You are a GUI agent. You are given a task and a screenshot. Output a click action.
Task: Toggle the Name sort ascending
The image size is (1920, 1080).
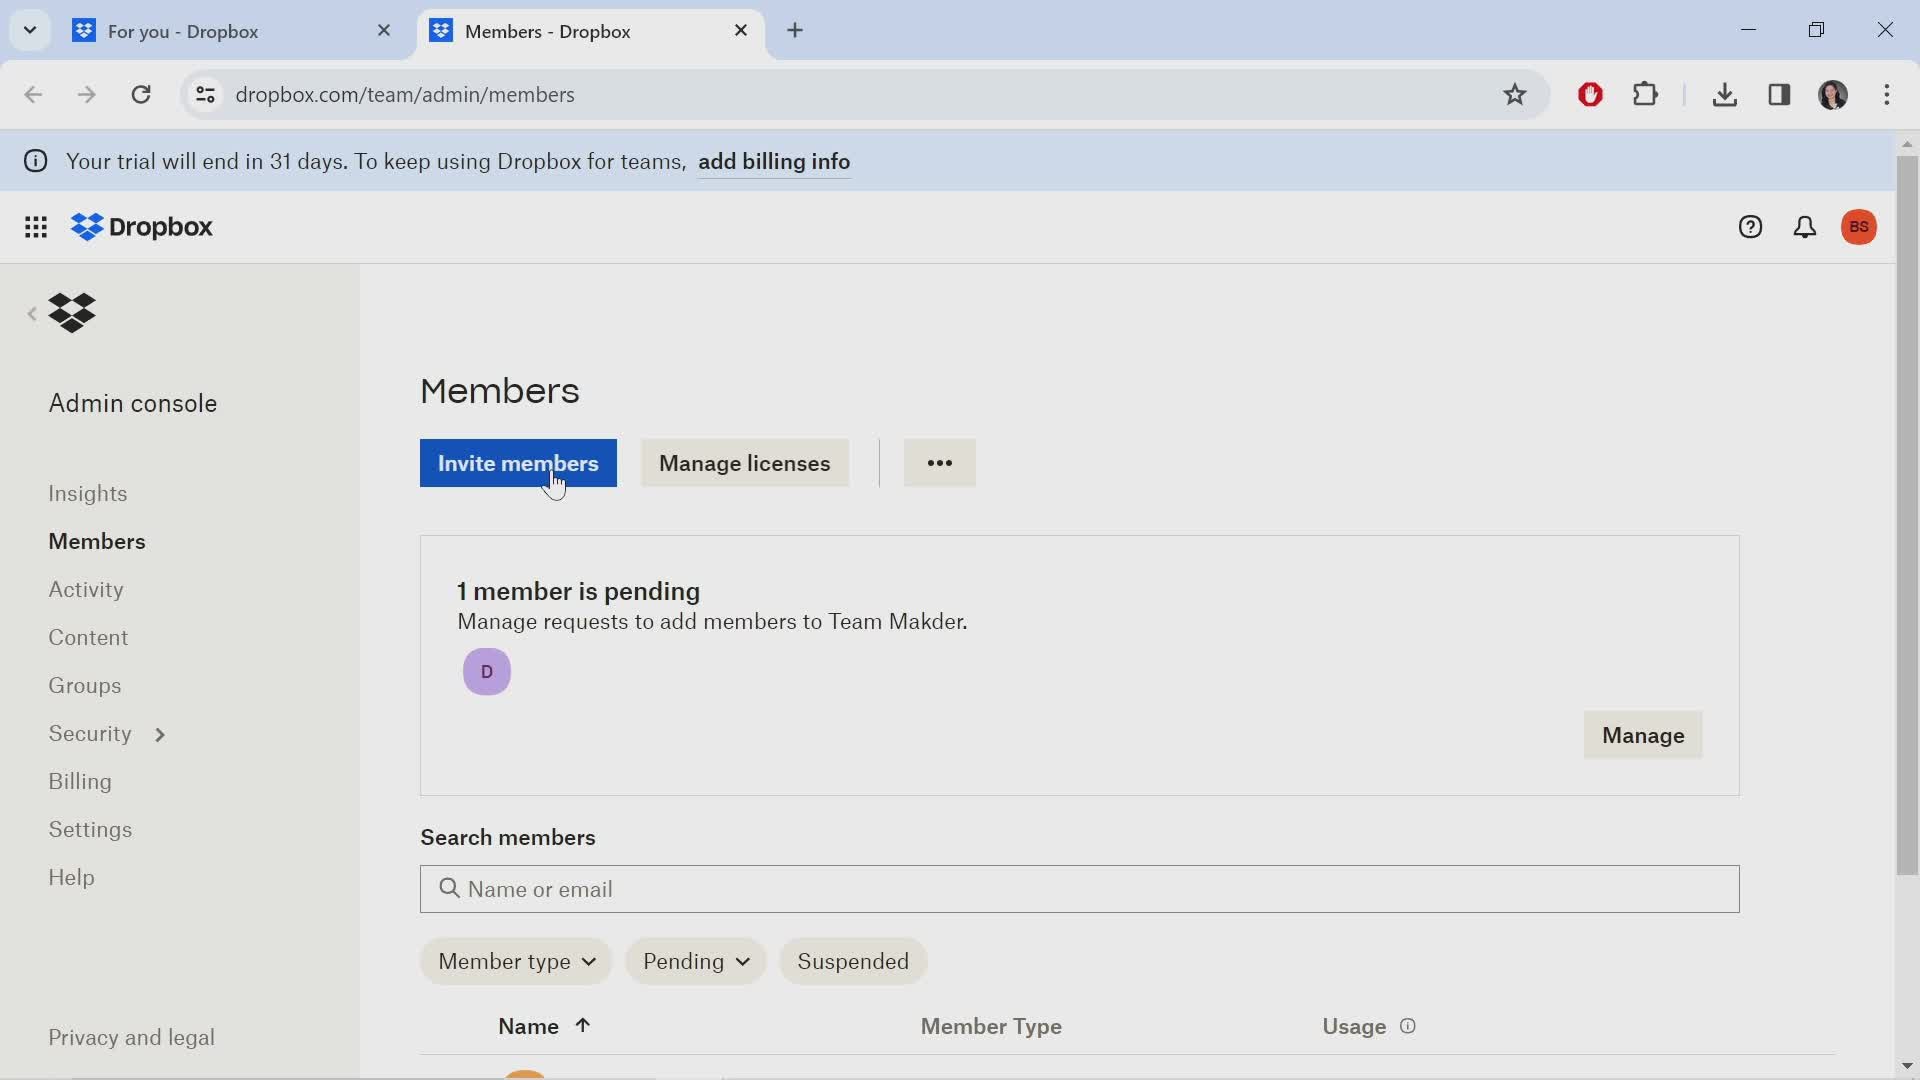pyautogui.click(x=545, y=1026)
